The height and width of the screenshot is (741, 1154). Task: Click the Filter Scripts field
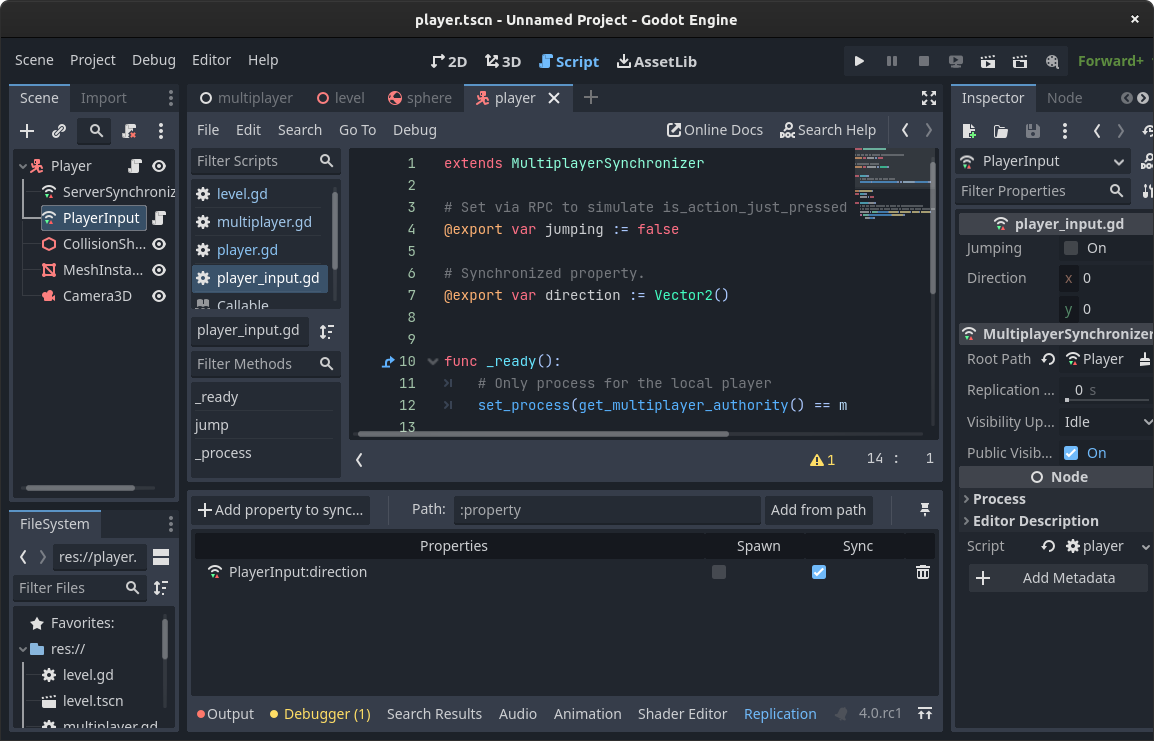[x=265, y=161]
